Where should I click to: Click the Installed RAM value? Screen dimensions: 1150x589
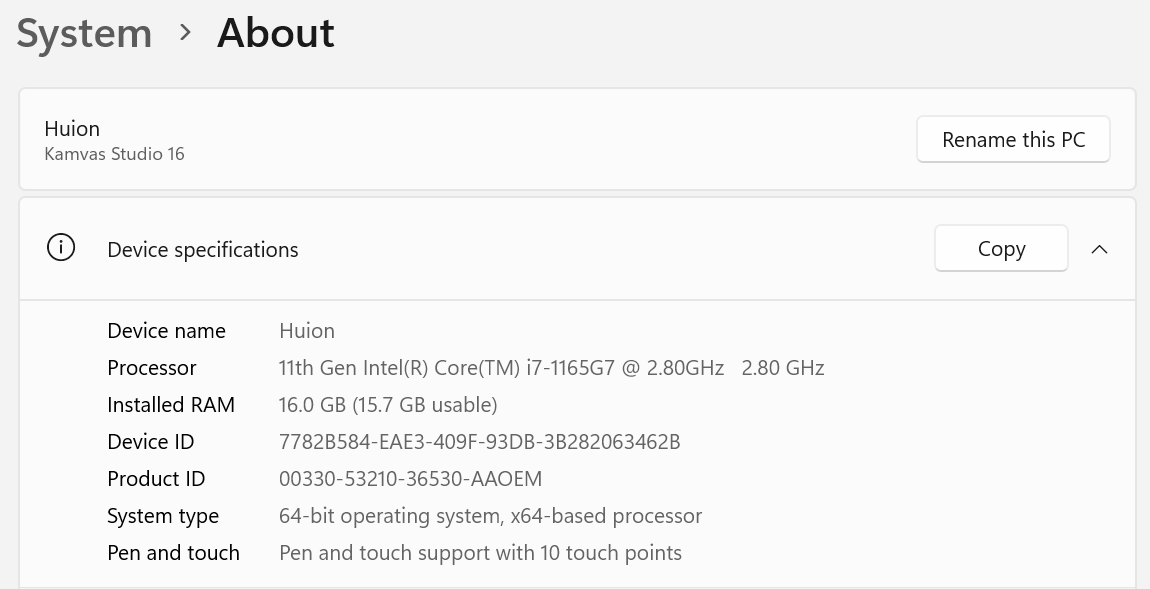tap(388, 404)
